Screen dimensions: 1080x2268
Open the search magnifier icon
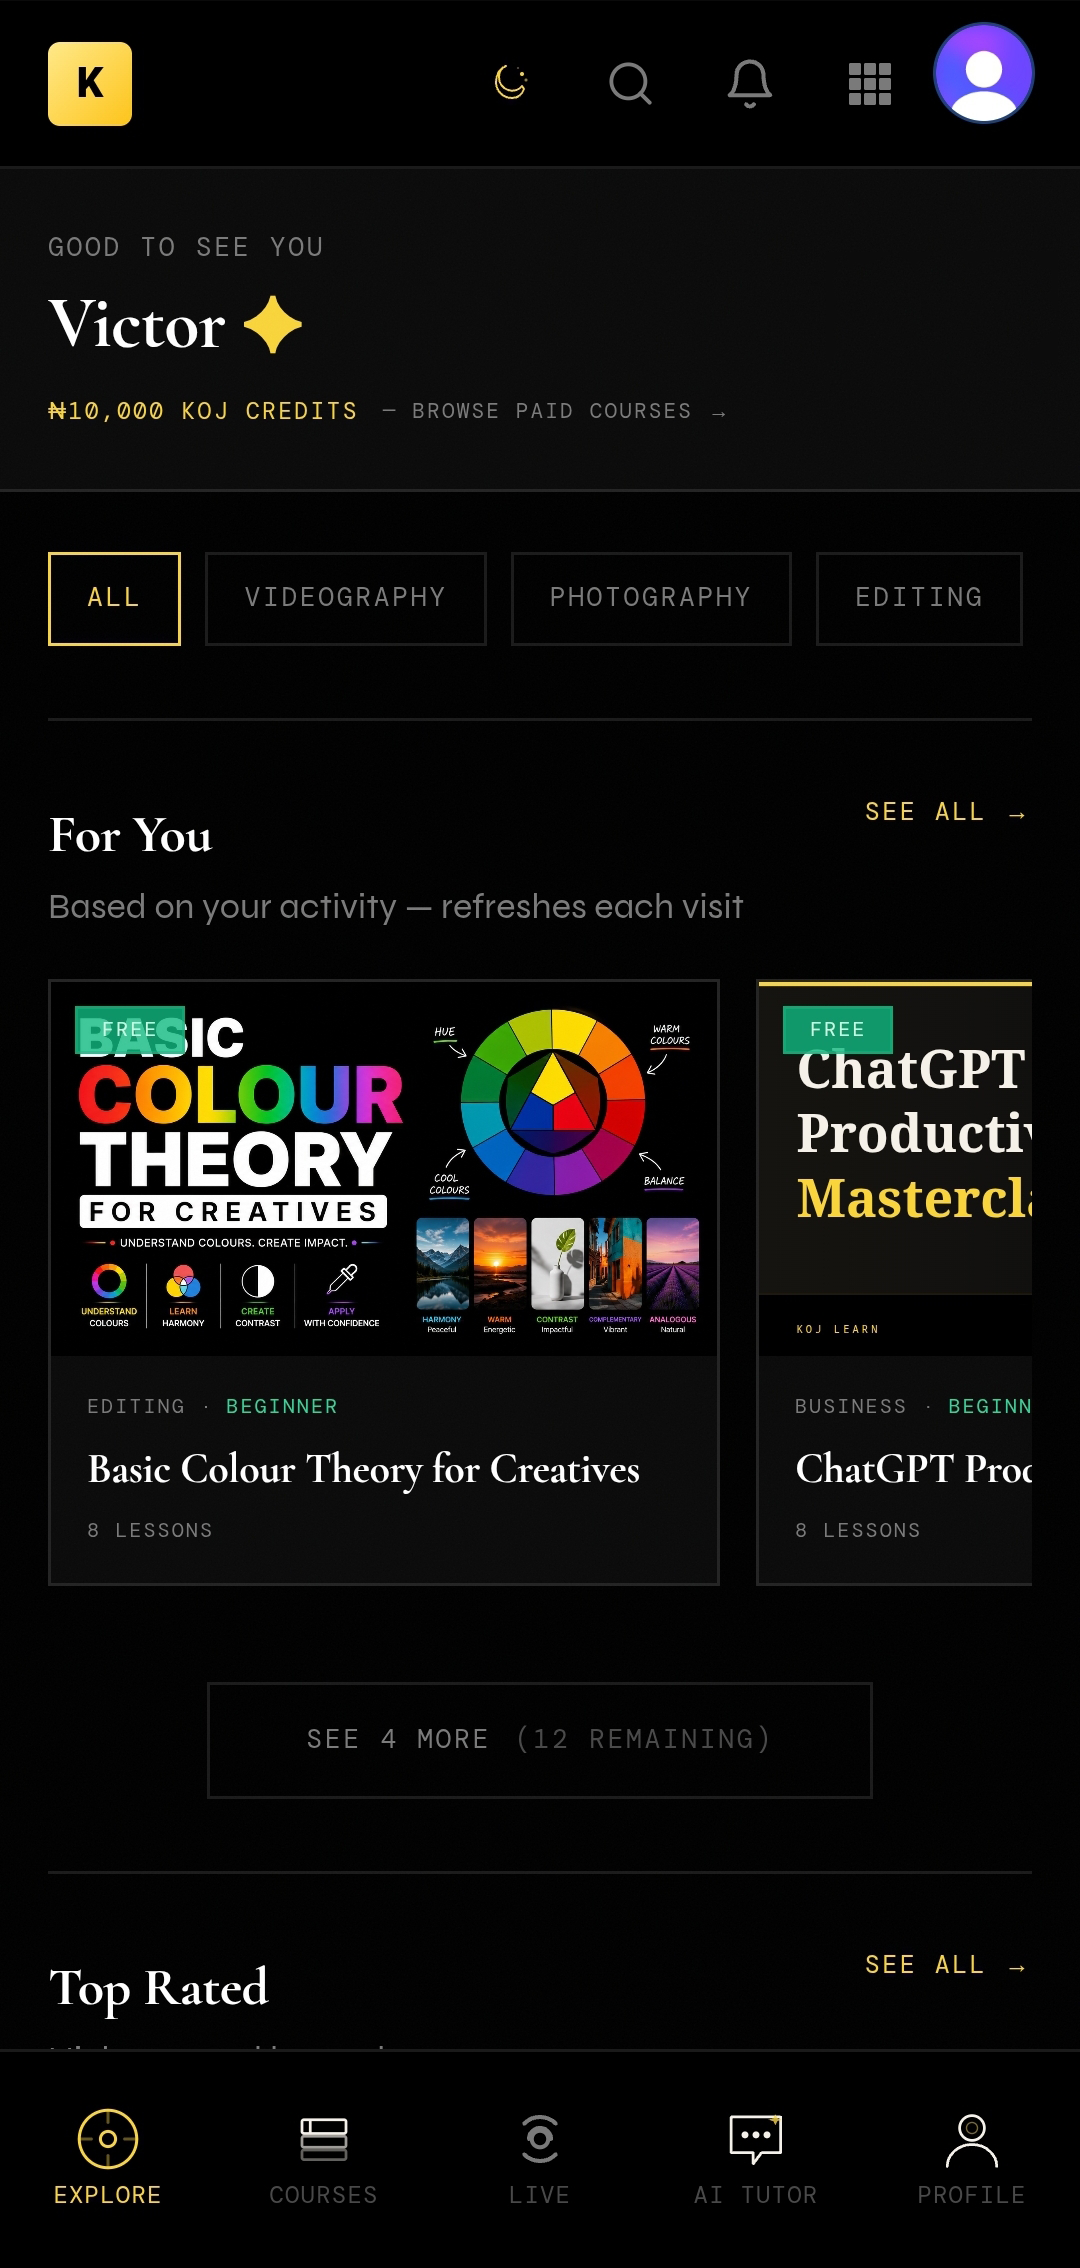pyautogui.click(x=630, y=84)
